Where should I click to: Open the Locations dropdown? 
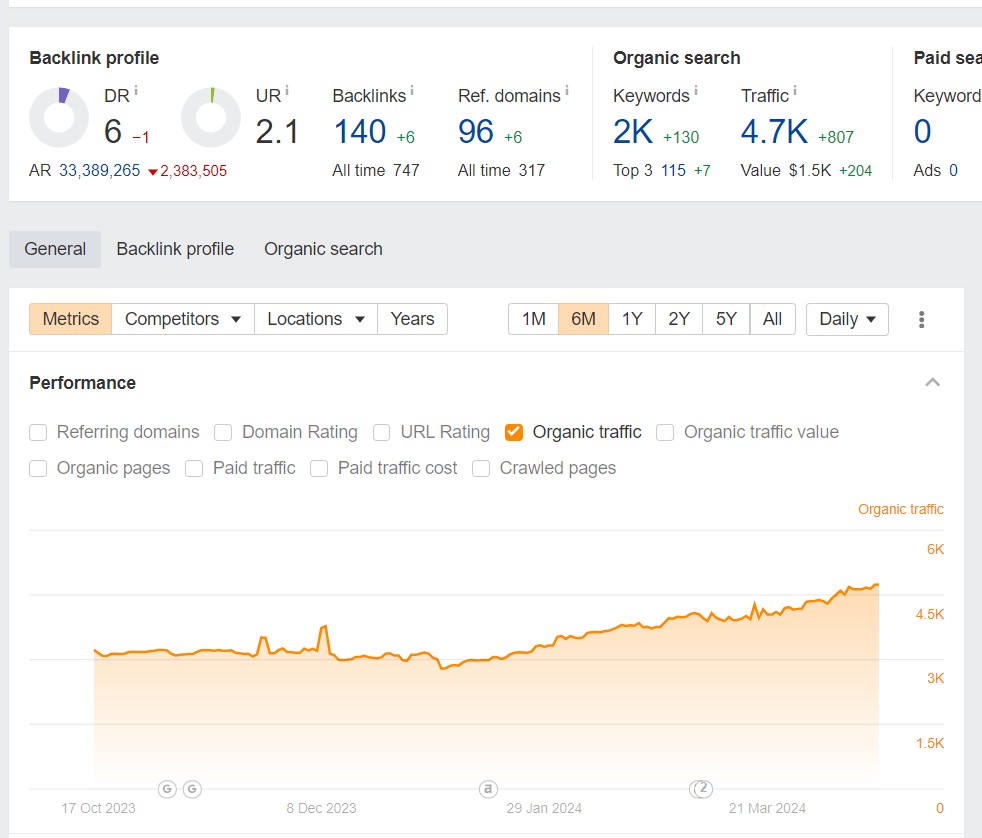316,319
